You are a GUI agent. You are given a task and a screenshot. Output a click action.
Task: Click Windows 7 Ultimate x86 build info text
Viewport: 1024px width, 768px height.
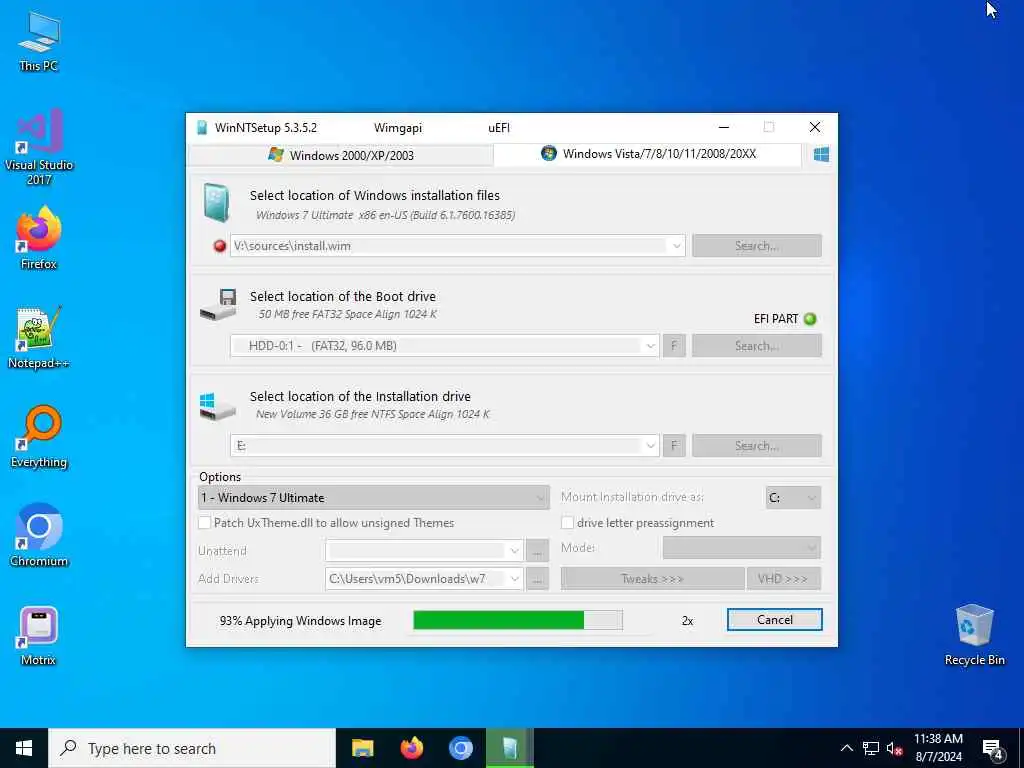pyautogui.click(x=385, y=215)
